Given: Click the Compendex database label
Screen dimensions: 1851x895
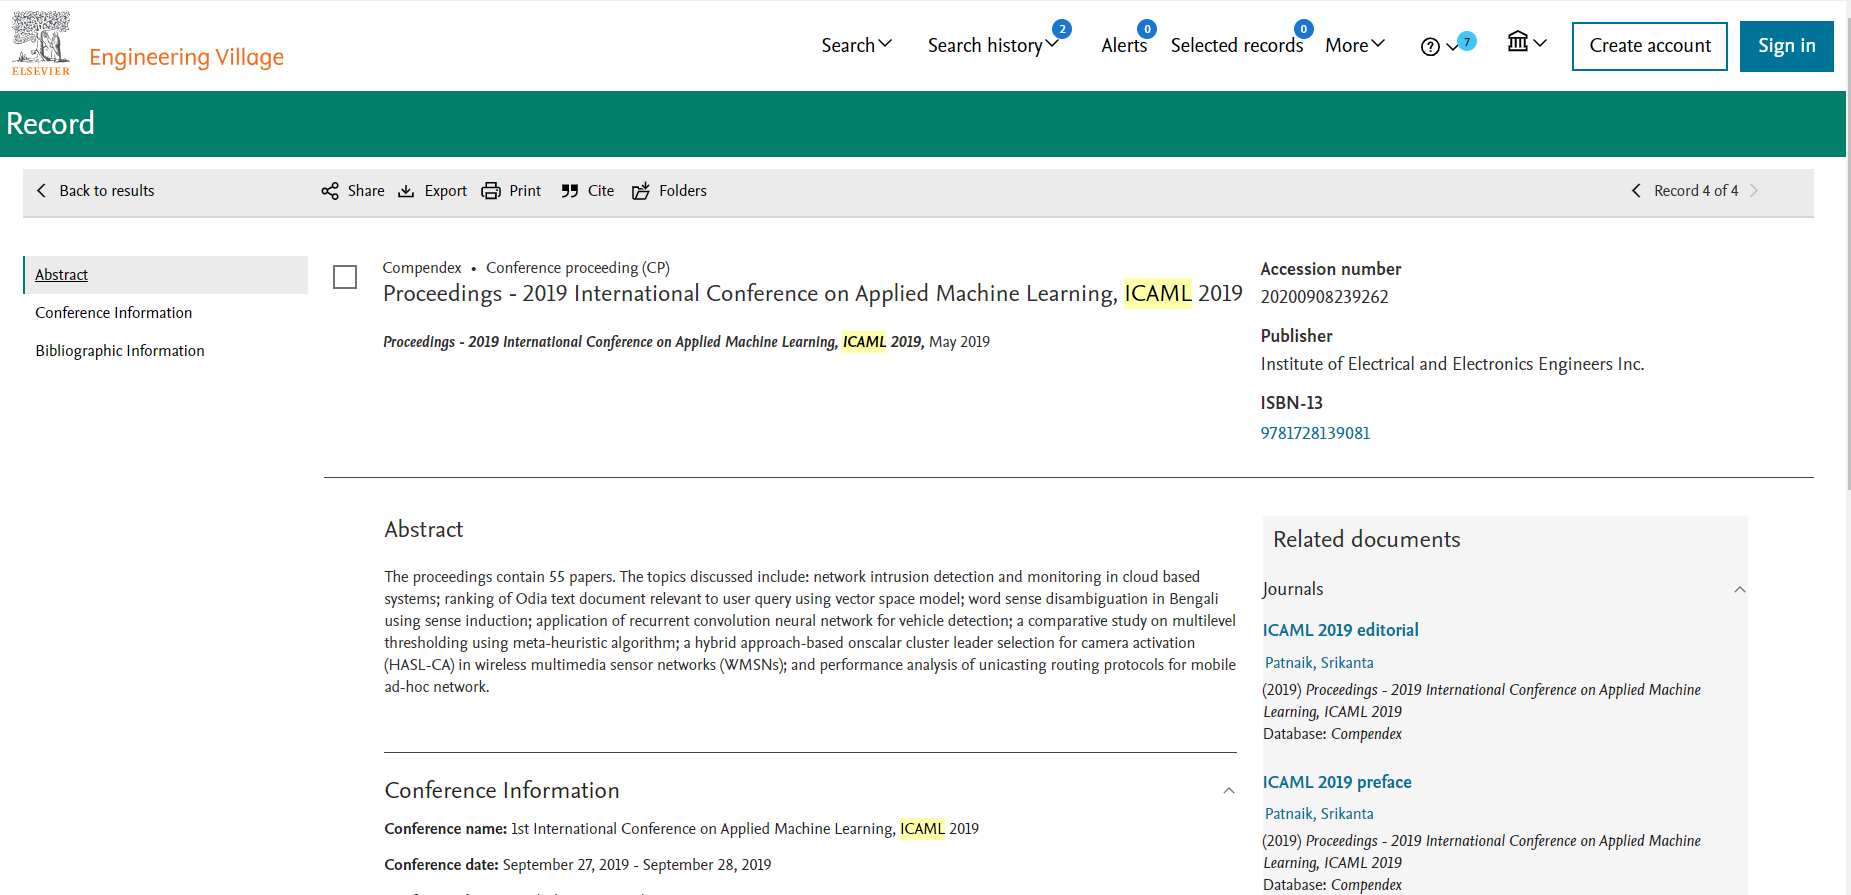Looking at the screenshot, I should [422, 268].
